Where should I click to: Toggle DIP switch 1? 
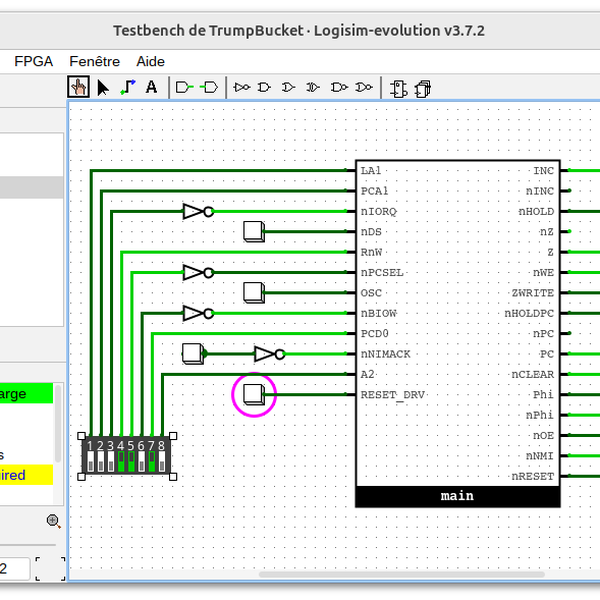coord(91,461)
